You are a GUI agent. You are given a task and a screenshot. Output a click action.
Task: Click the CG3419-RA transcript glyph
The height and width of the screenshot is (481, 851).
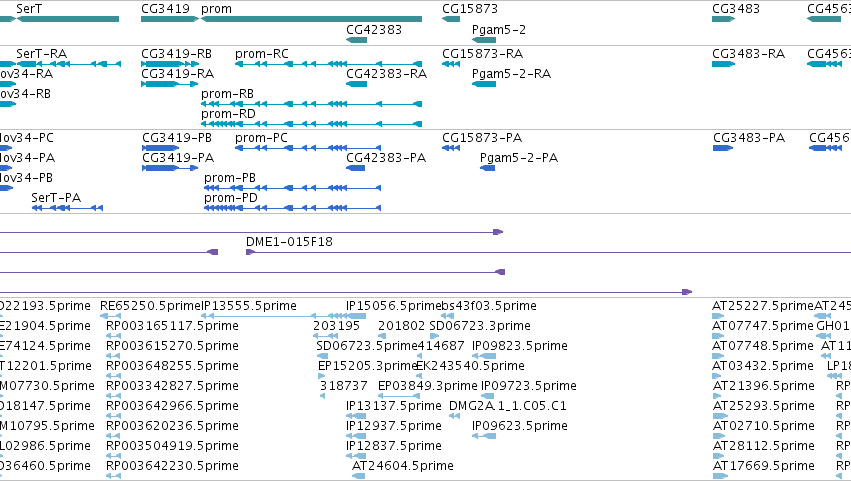pyautogui.click(x=169, y=84)
